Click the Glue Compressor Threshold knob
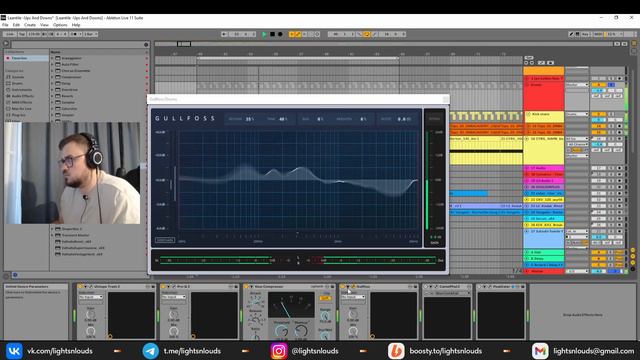This screenshot has height=360, width=640. tap(281, 331)
